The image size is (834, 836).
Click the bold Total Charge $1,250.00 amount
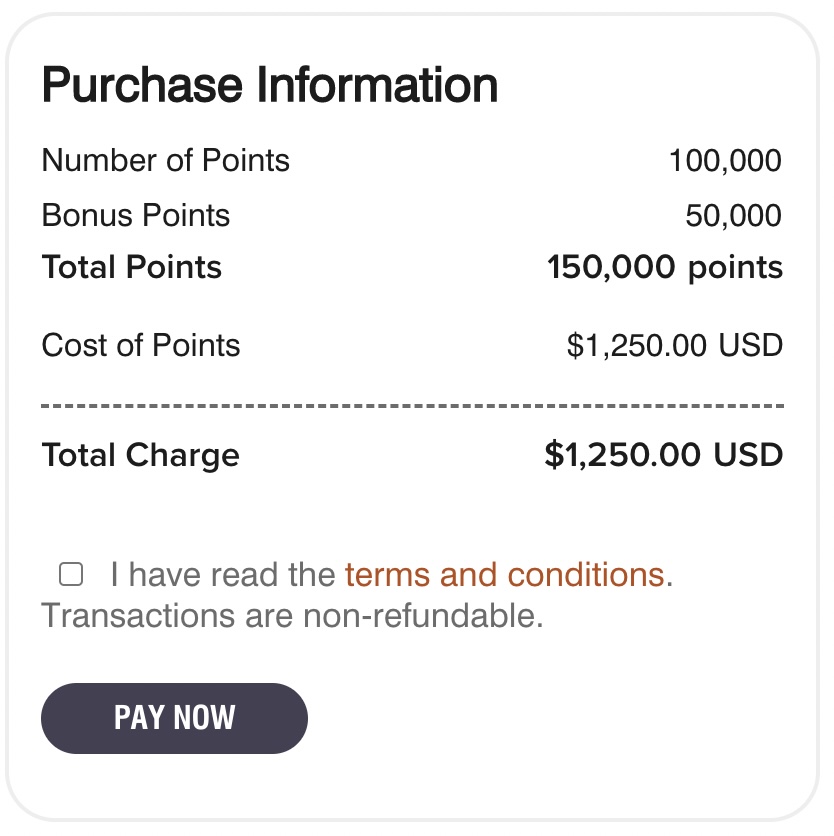point(622,455)
